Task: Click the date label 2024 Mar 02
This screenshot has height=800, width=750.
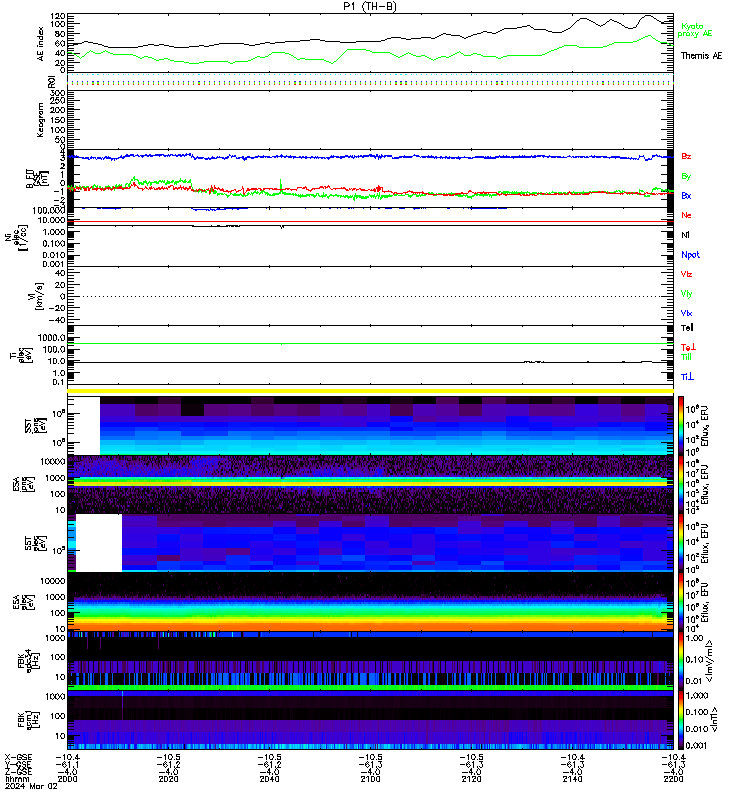Action: click(x=31, y=786)
